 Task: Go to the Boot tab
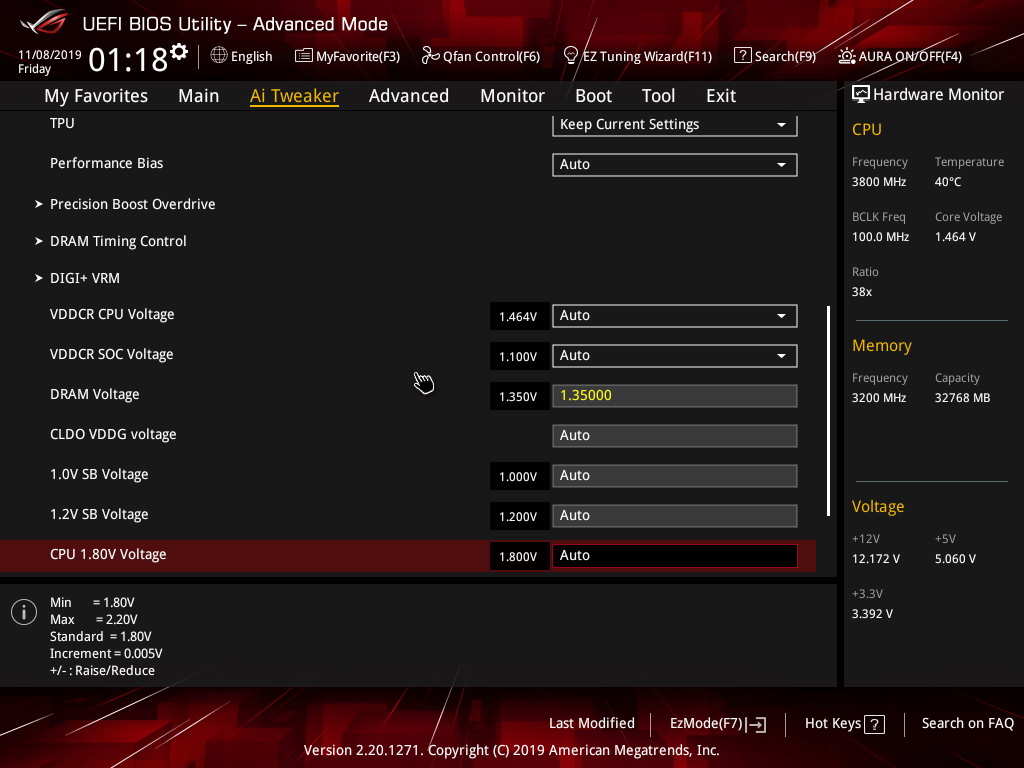click(593, 96)
